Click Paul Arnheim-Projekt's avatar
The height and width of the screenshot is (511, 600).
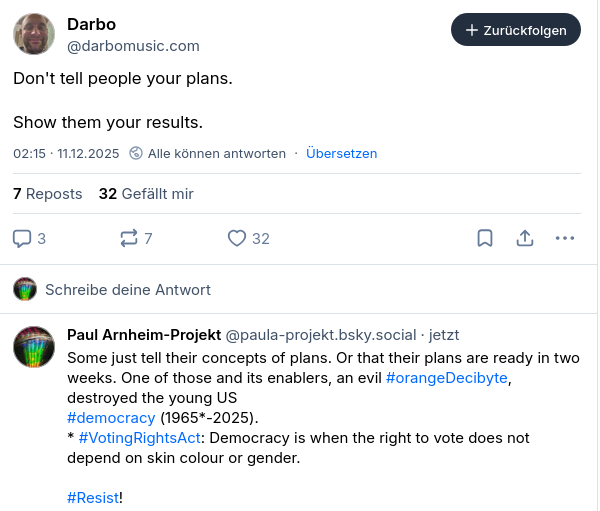coord(34,346)
